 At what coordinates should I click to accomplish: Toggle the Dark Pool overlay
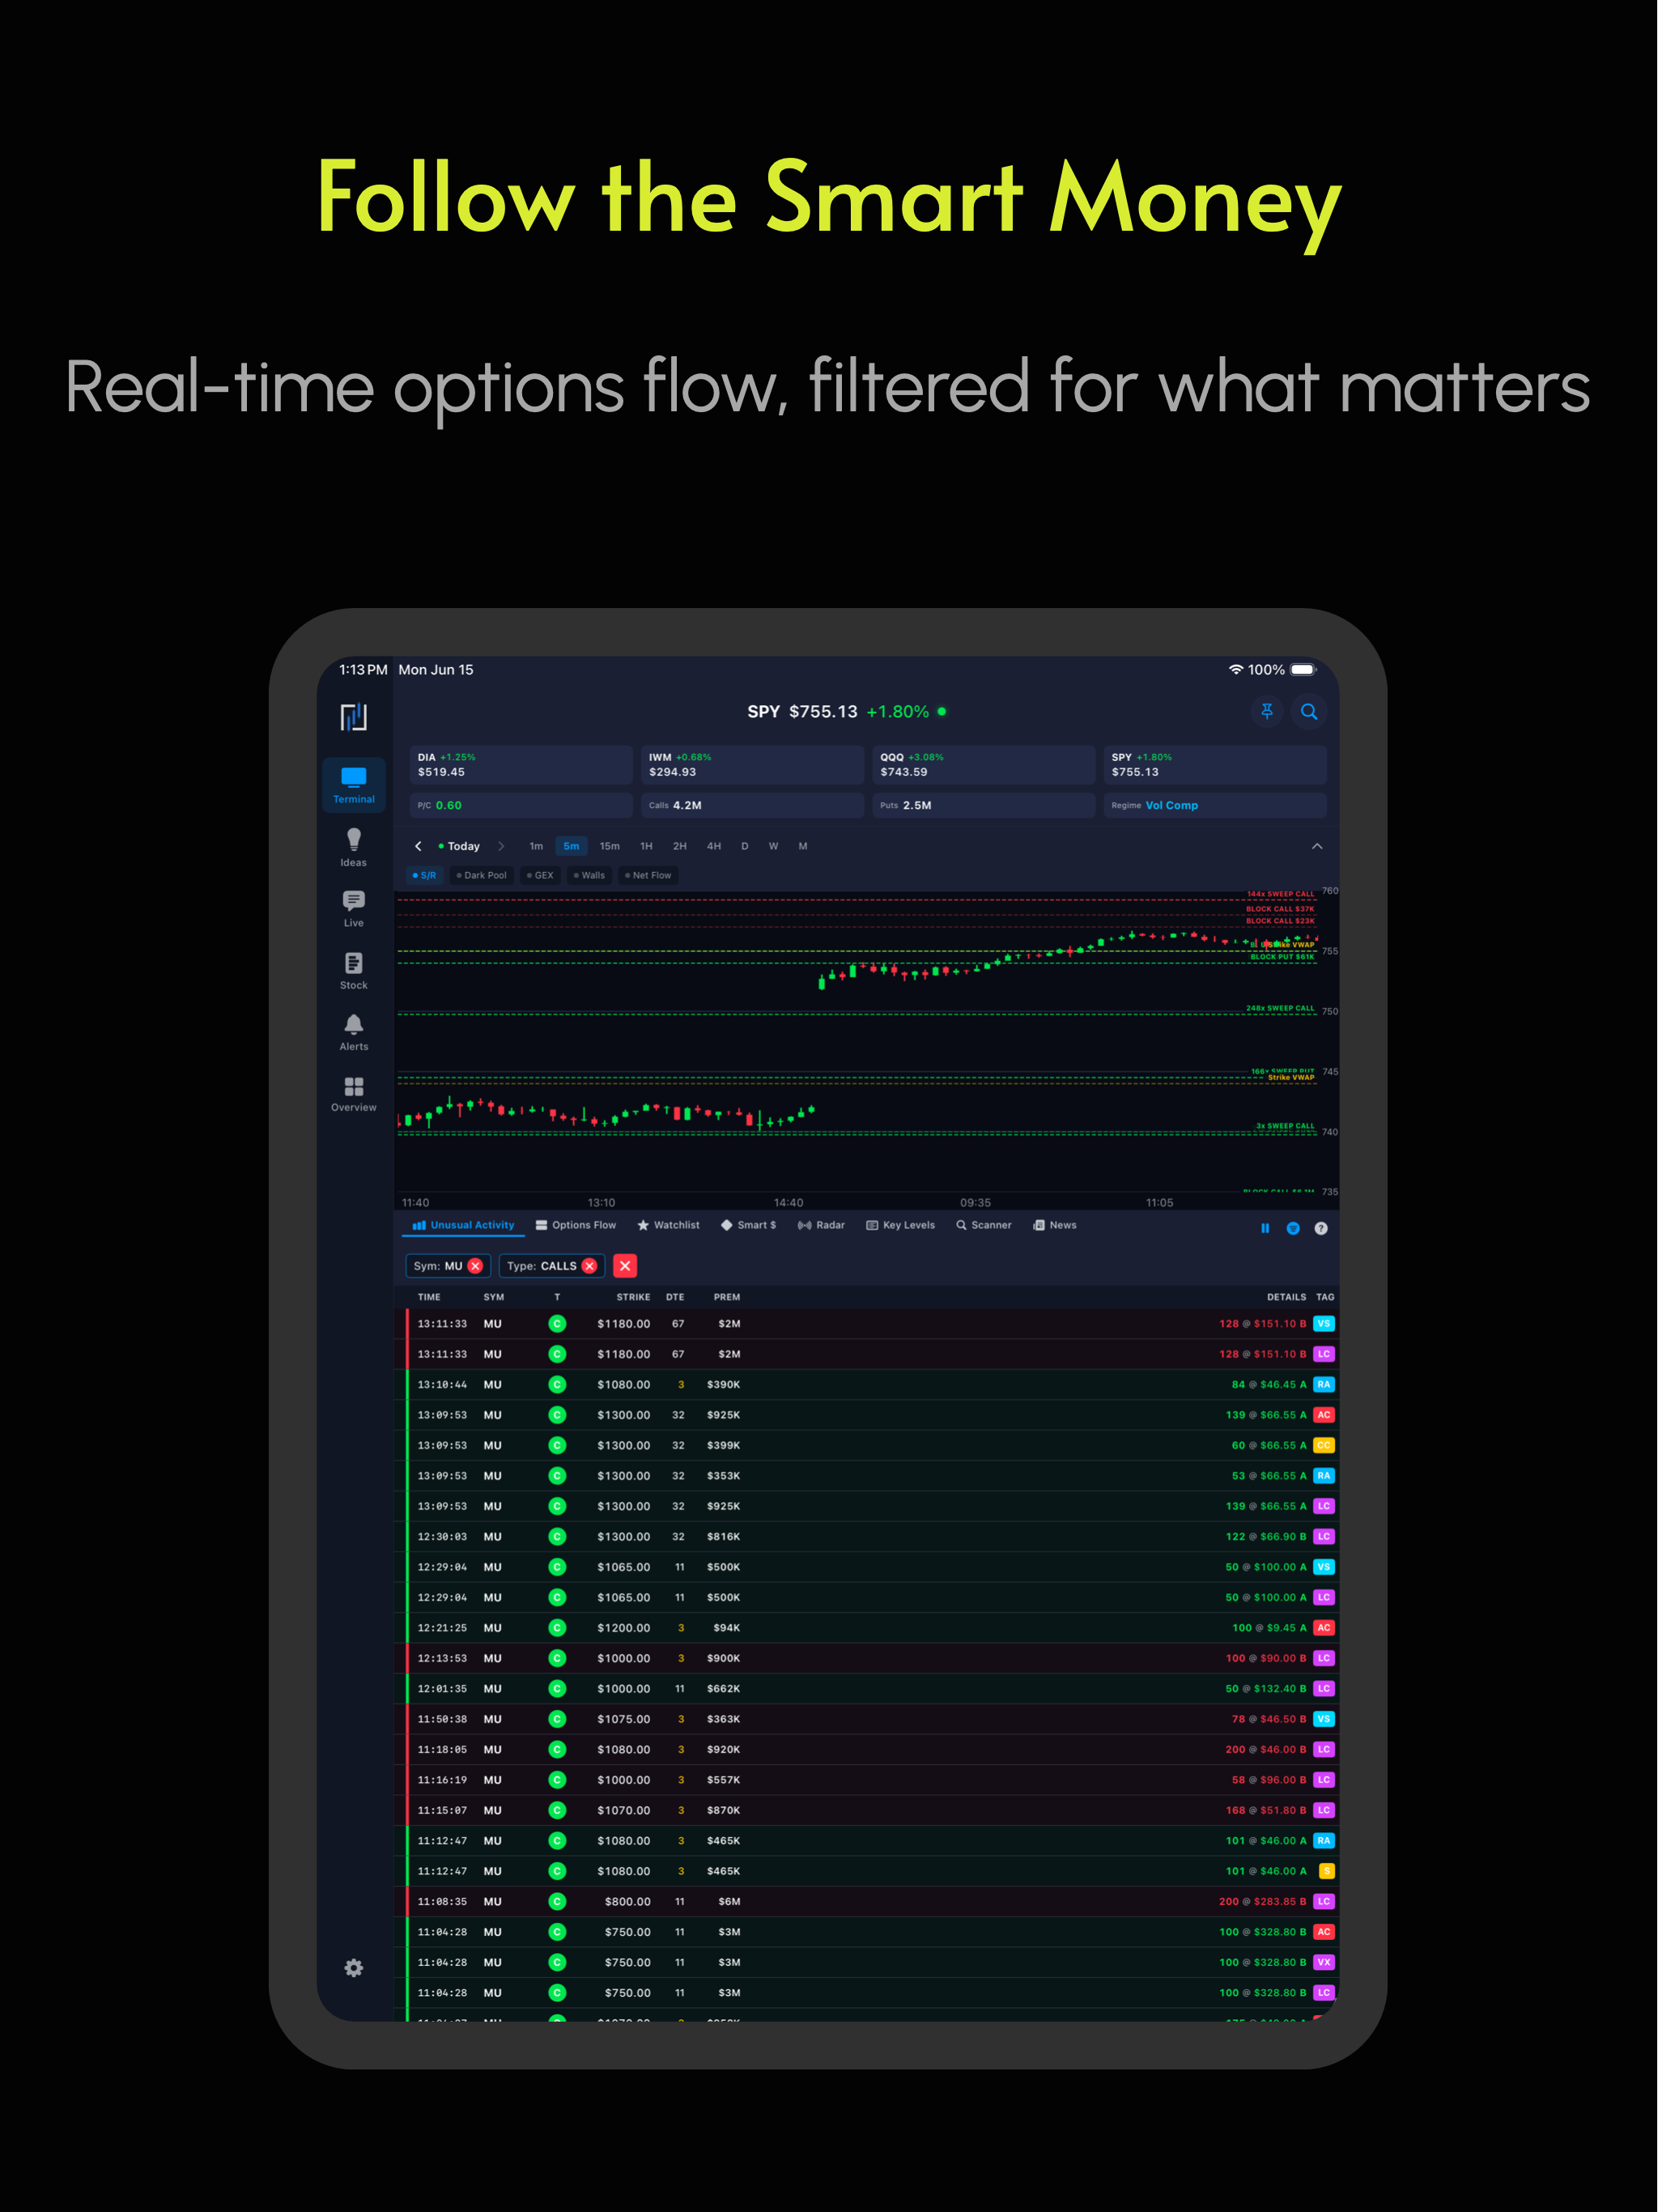tap(482, 875)
